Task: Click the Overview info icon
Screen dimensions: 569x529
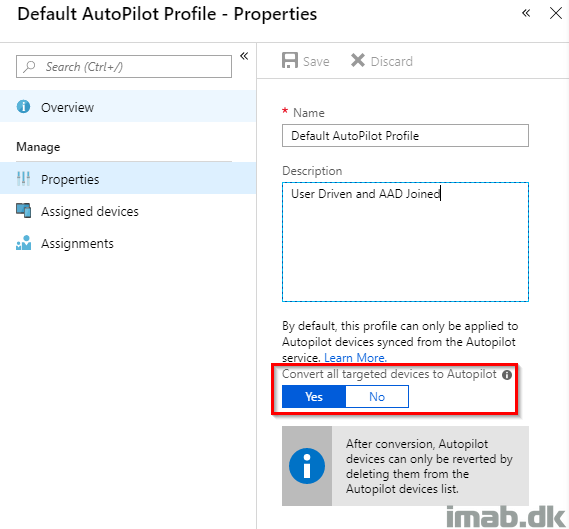Action: (x=24, y=107)
